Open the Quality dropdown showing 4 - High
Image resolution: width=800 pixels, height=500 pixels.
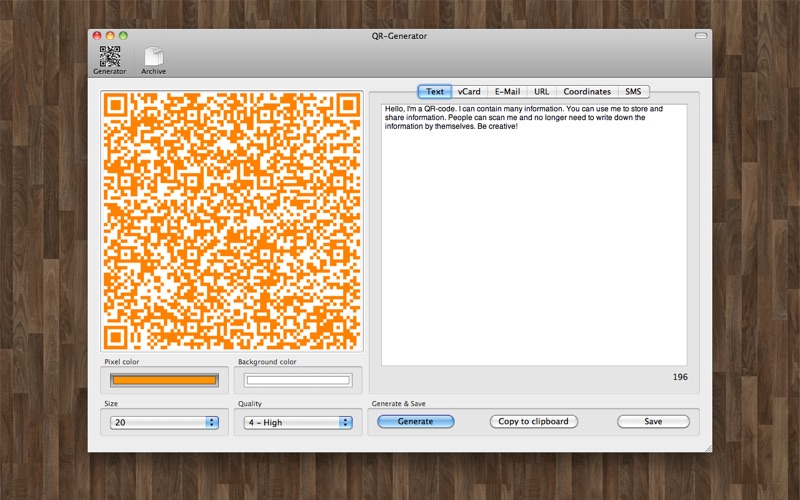click(x=298, y=422)
